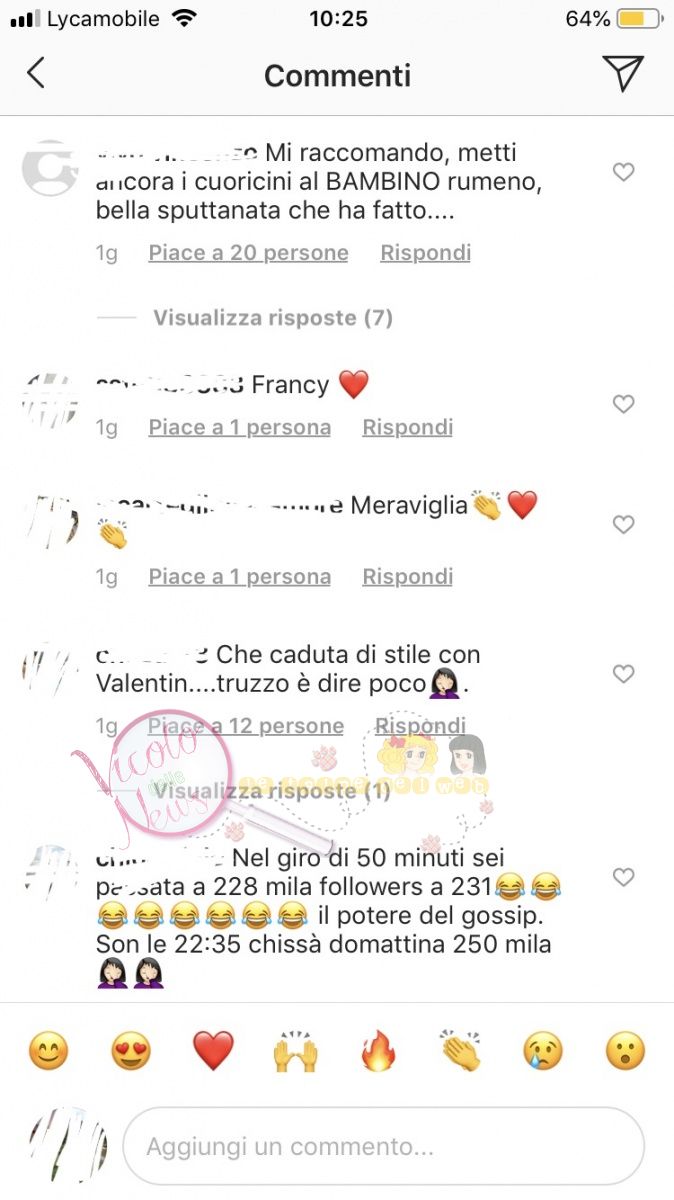This screenshot has width=674, height=1200.
Task: Insert the raised hands emoji
Action: click(x=296, y=1052)
